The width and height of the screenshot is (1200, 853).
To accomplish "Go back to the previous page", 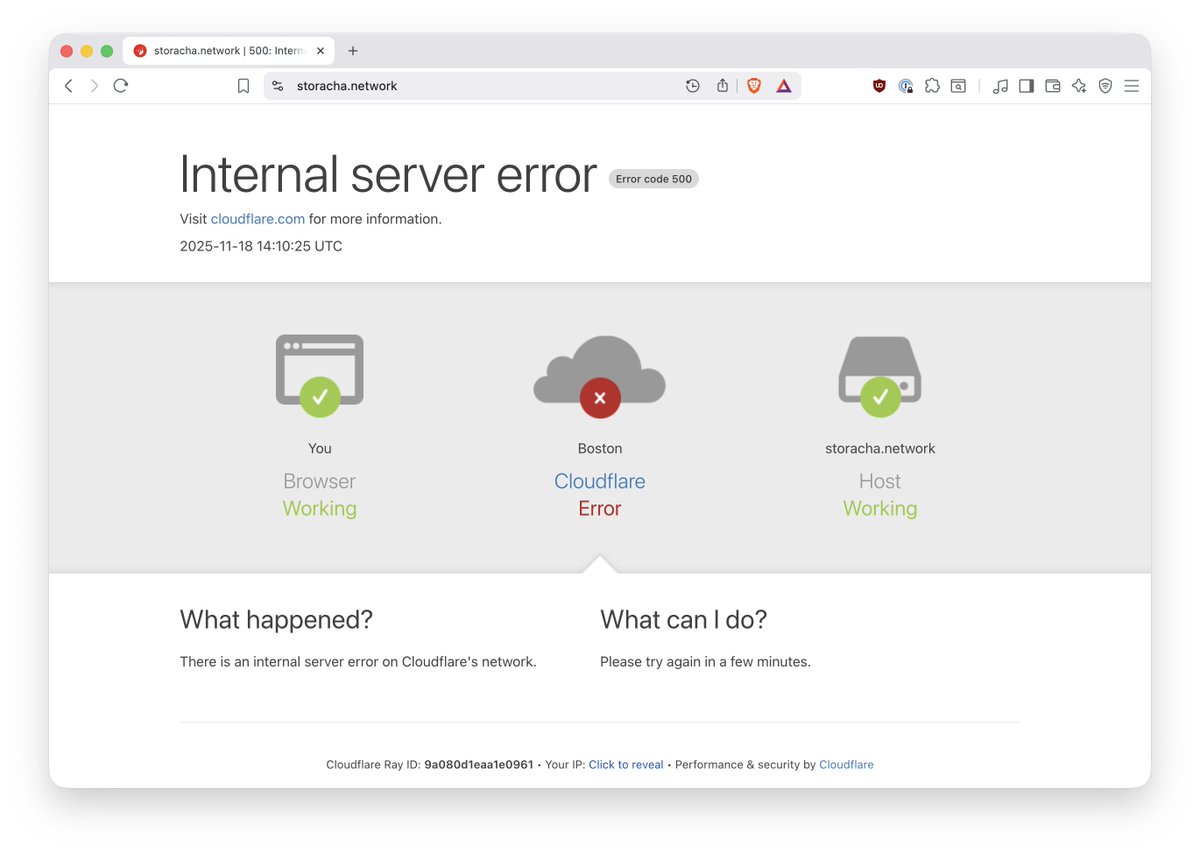I will (69, 86).
